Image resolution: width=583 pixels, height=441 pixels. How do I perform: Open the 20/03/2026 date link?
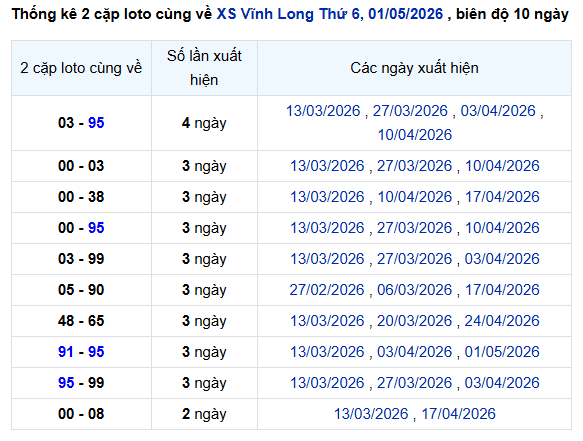point(415,321)
